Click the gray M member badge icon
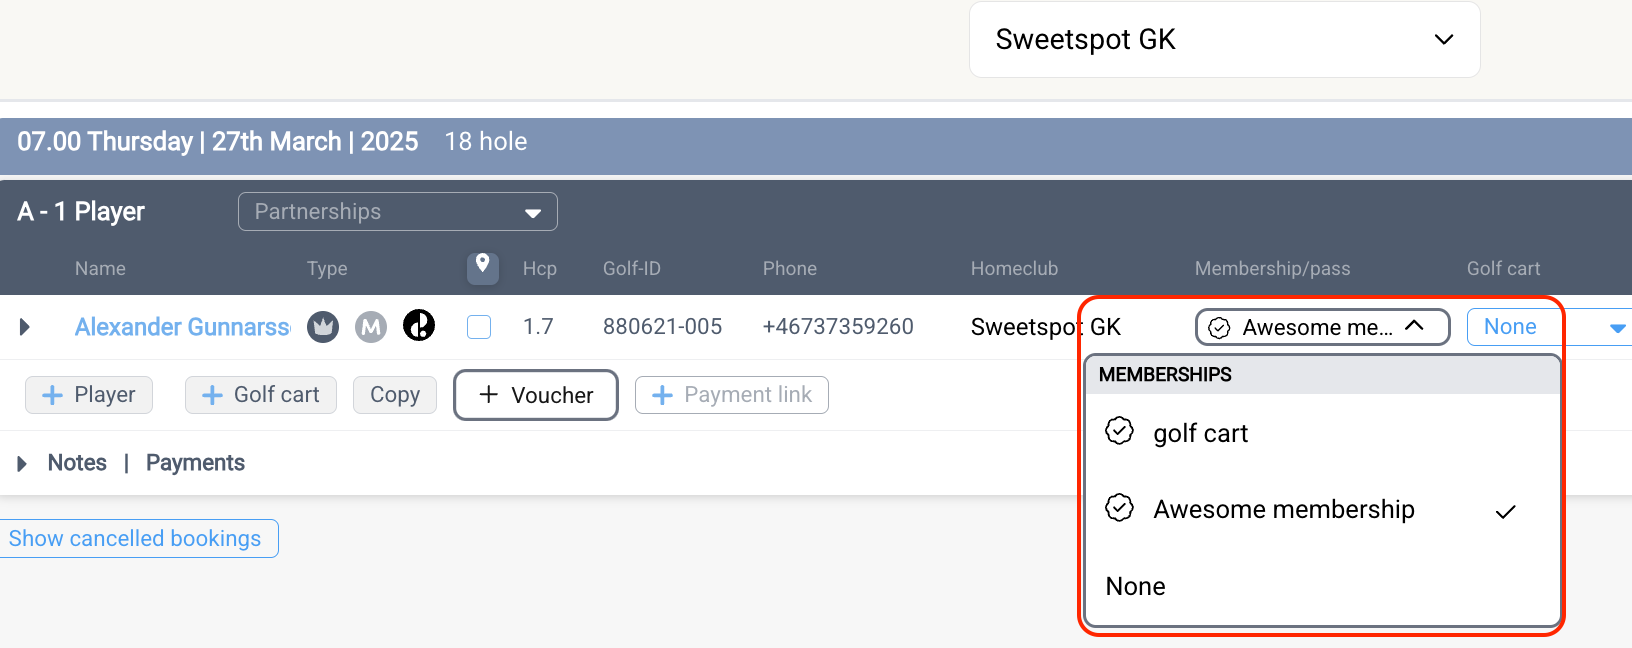This screenshot has width=1632, height=648. click(x=371, y=327)
